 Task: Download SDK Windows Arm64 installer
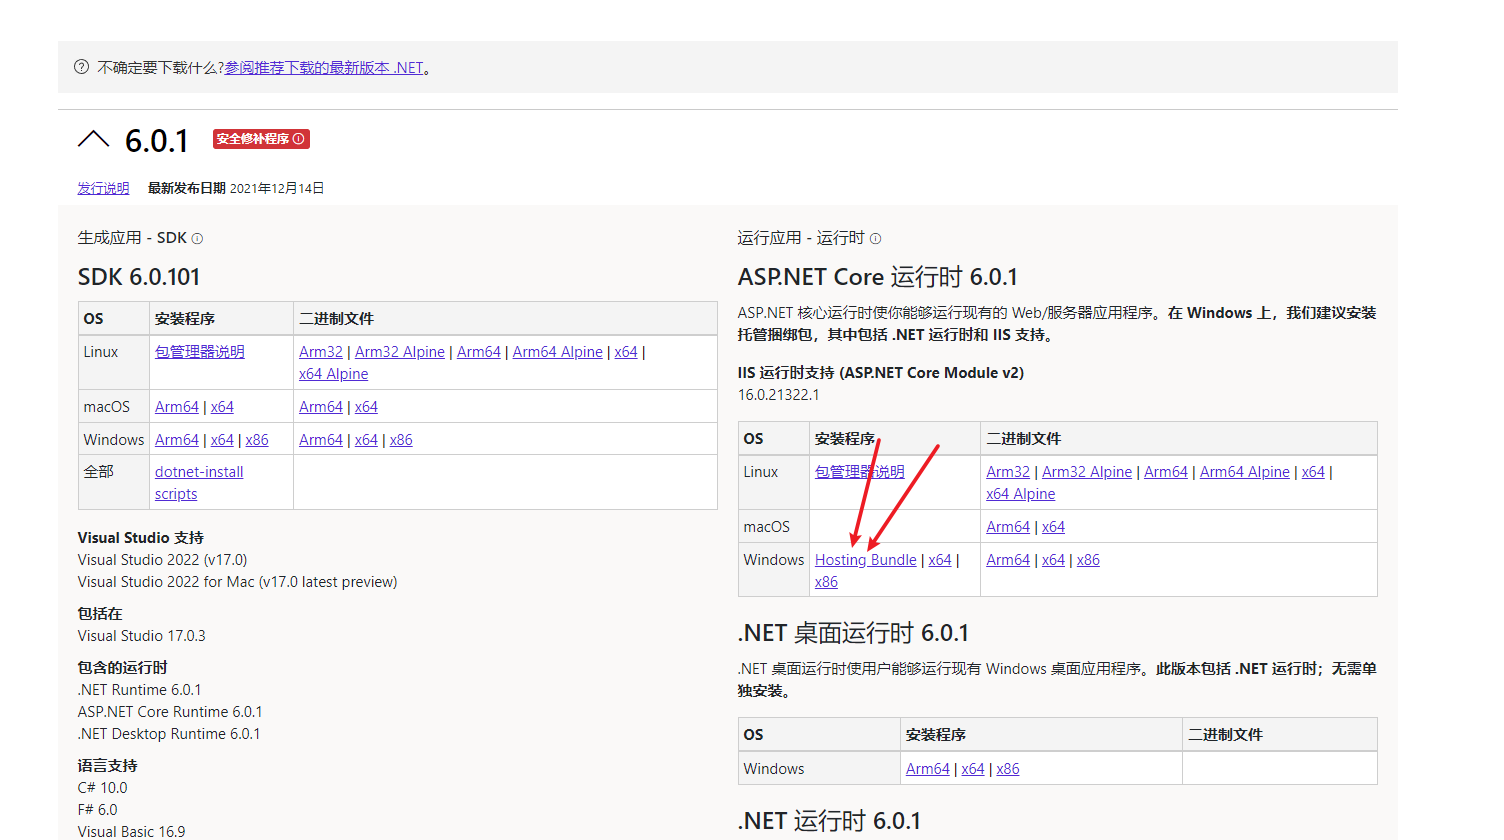pyautogui.click(x=177, y=440)
